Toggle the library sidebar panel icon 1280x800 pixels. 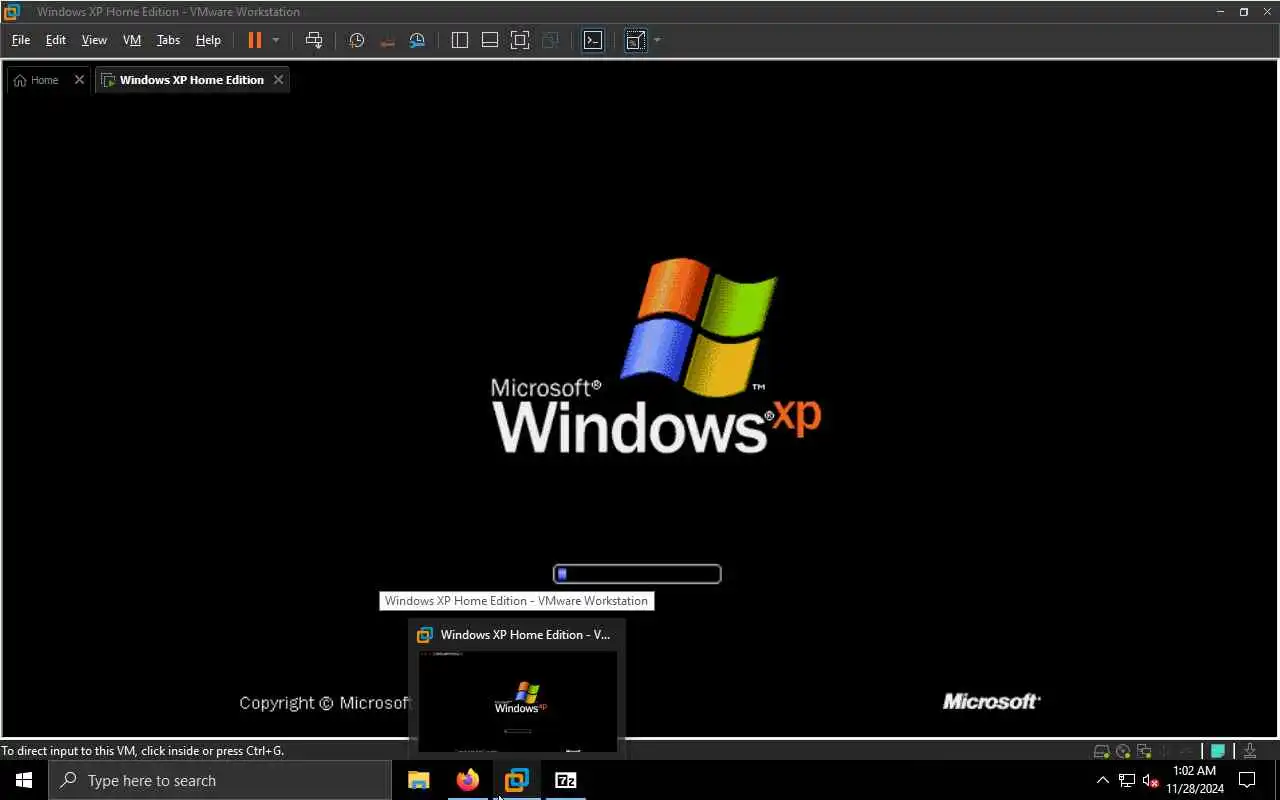(x=460, y=40)
